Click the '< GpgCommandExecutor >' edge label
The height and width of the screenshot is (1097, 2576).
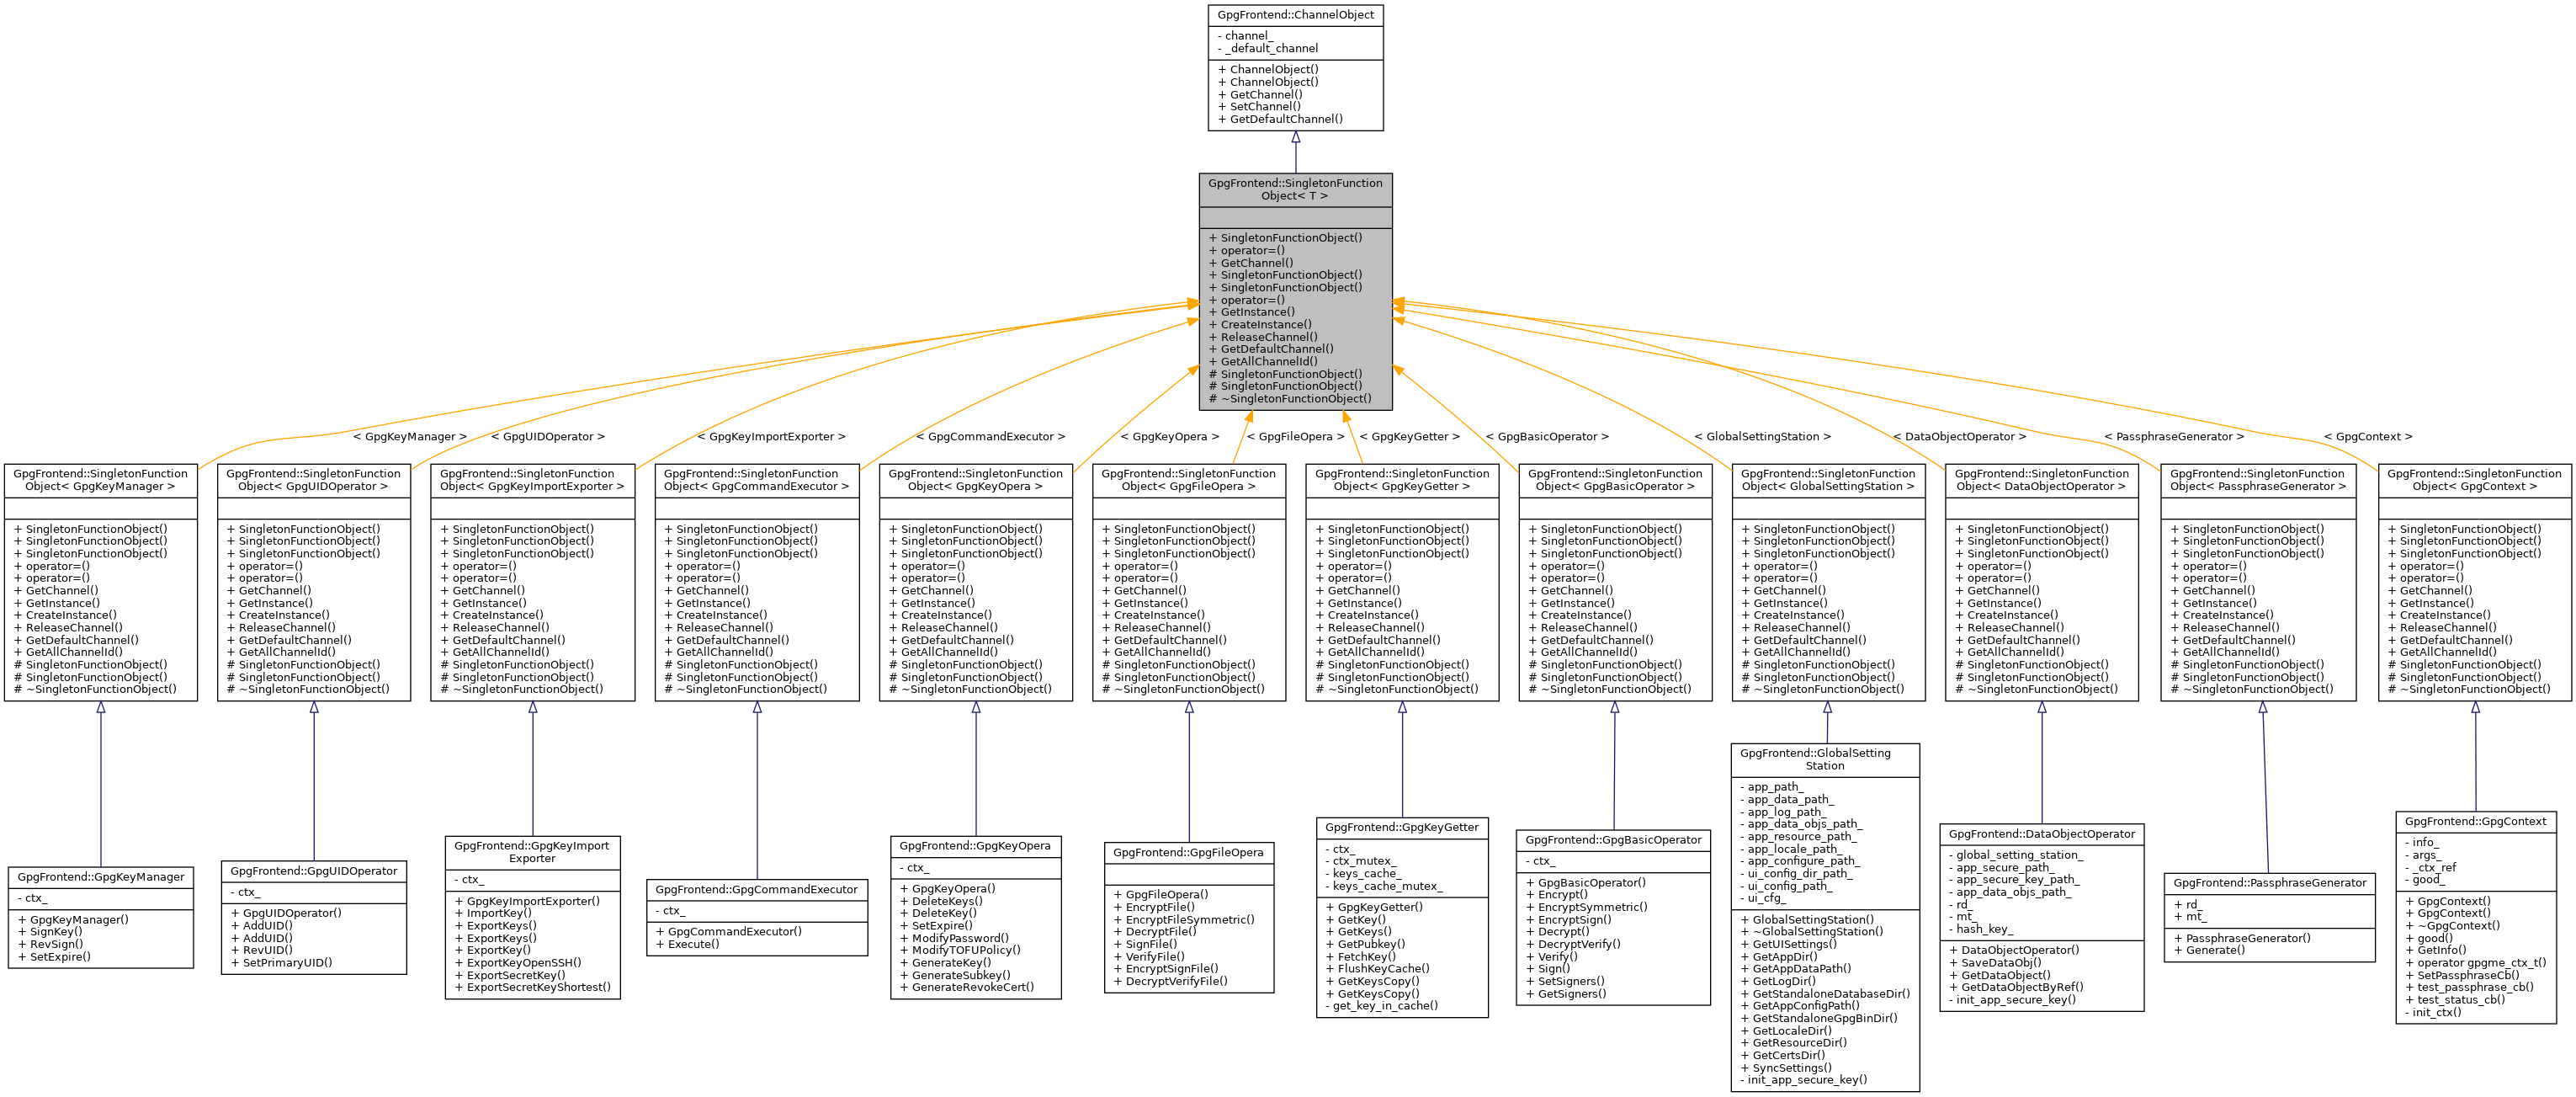pyautogui.click(x=991, y=437)
